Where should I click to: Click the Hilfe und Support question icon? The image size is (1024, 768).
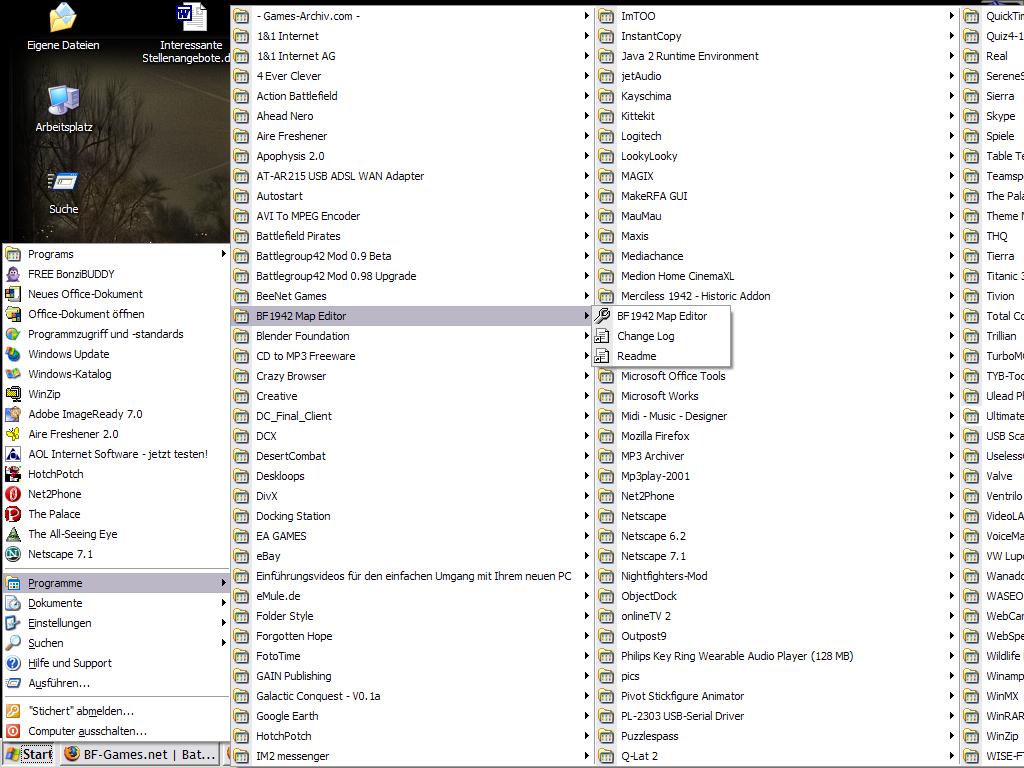[x=13, y=663]
